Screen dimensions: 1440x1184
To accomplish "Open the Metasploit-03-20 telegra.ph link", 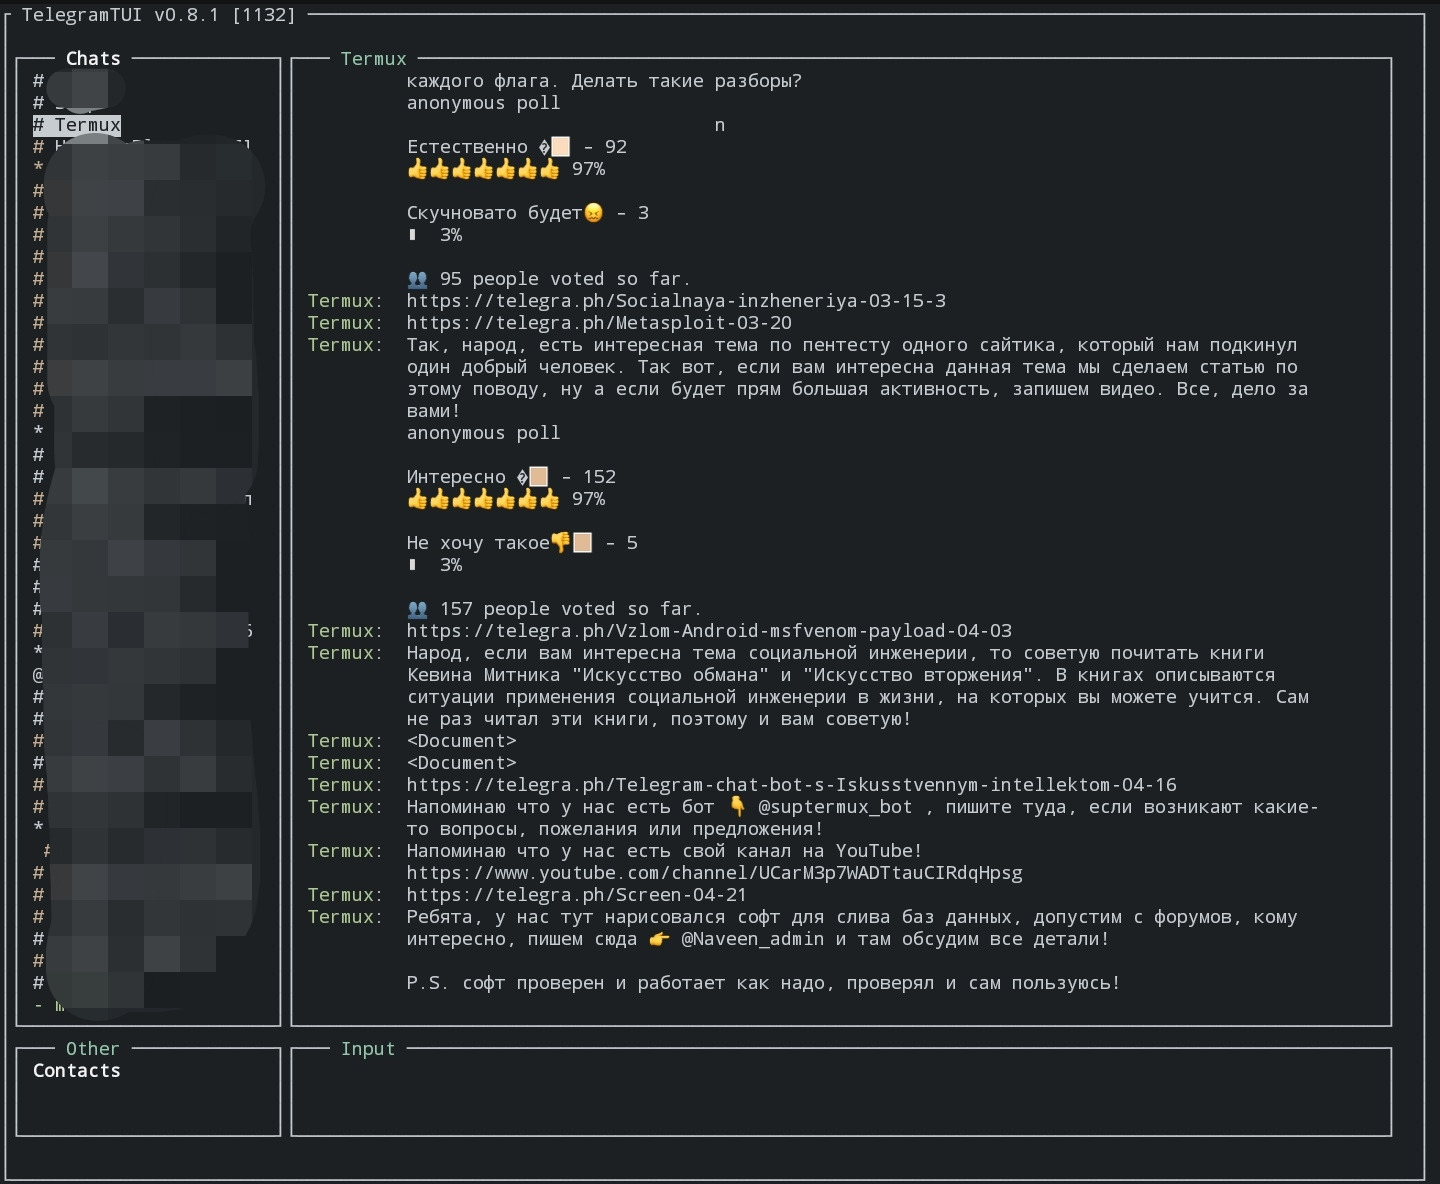I will click(x=599, y=323).
